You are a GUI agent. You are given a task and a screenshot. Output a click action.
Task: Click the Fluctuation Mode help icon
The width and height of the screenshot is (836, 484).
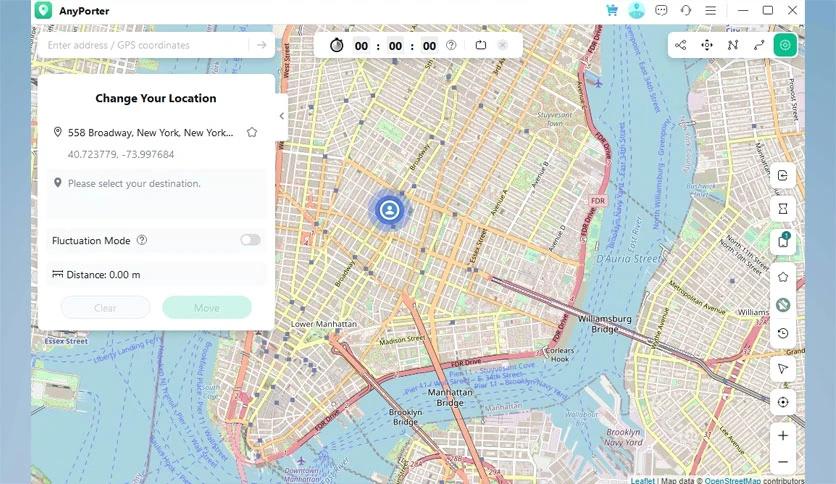click(x=142, y=240)
